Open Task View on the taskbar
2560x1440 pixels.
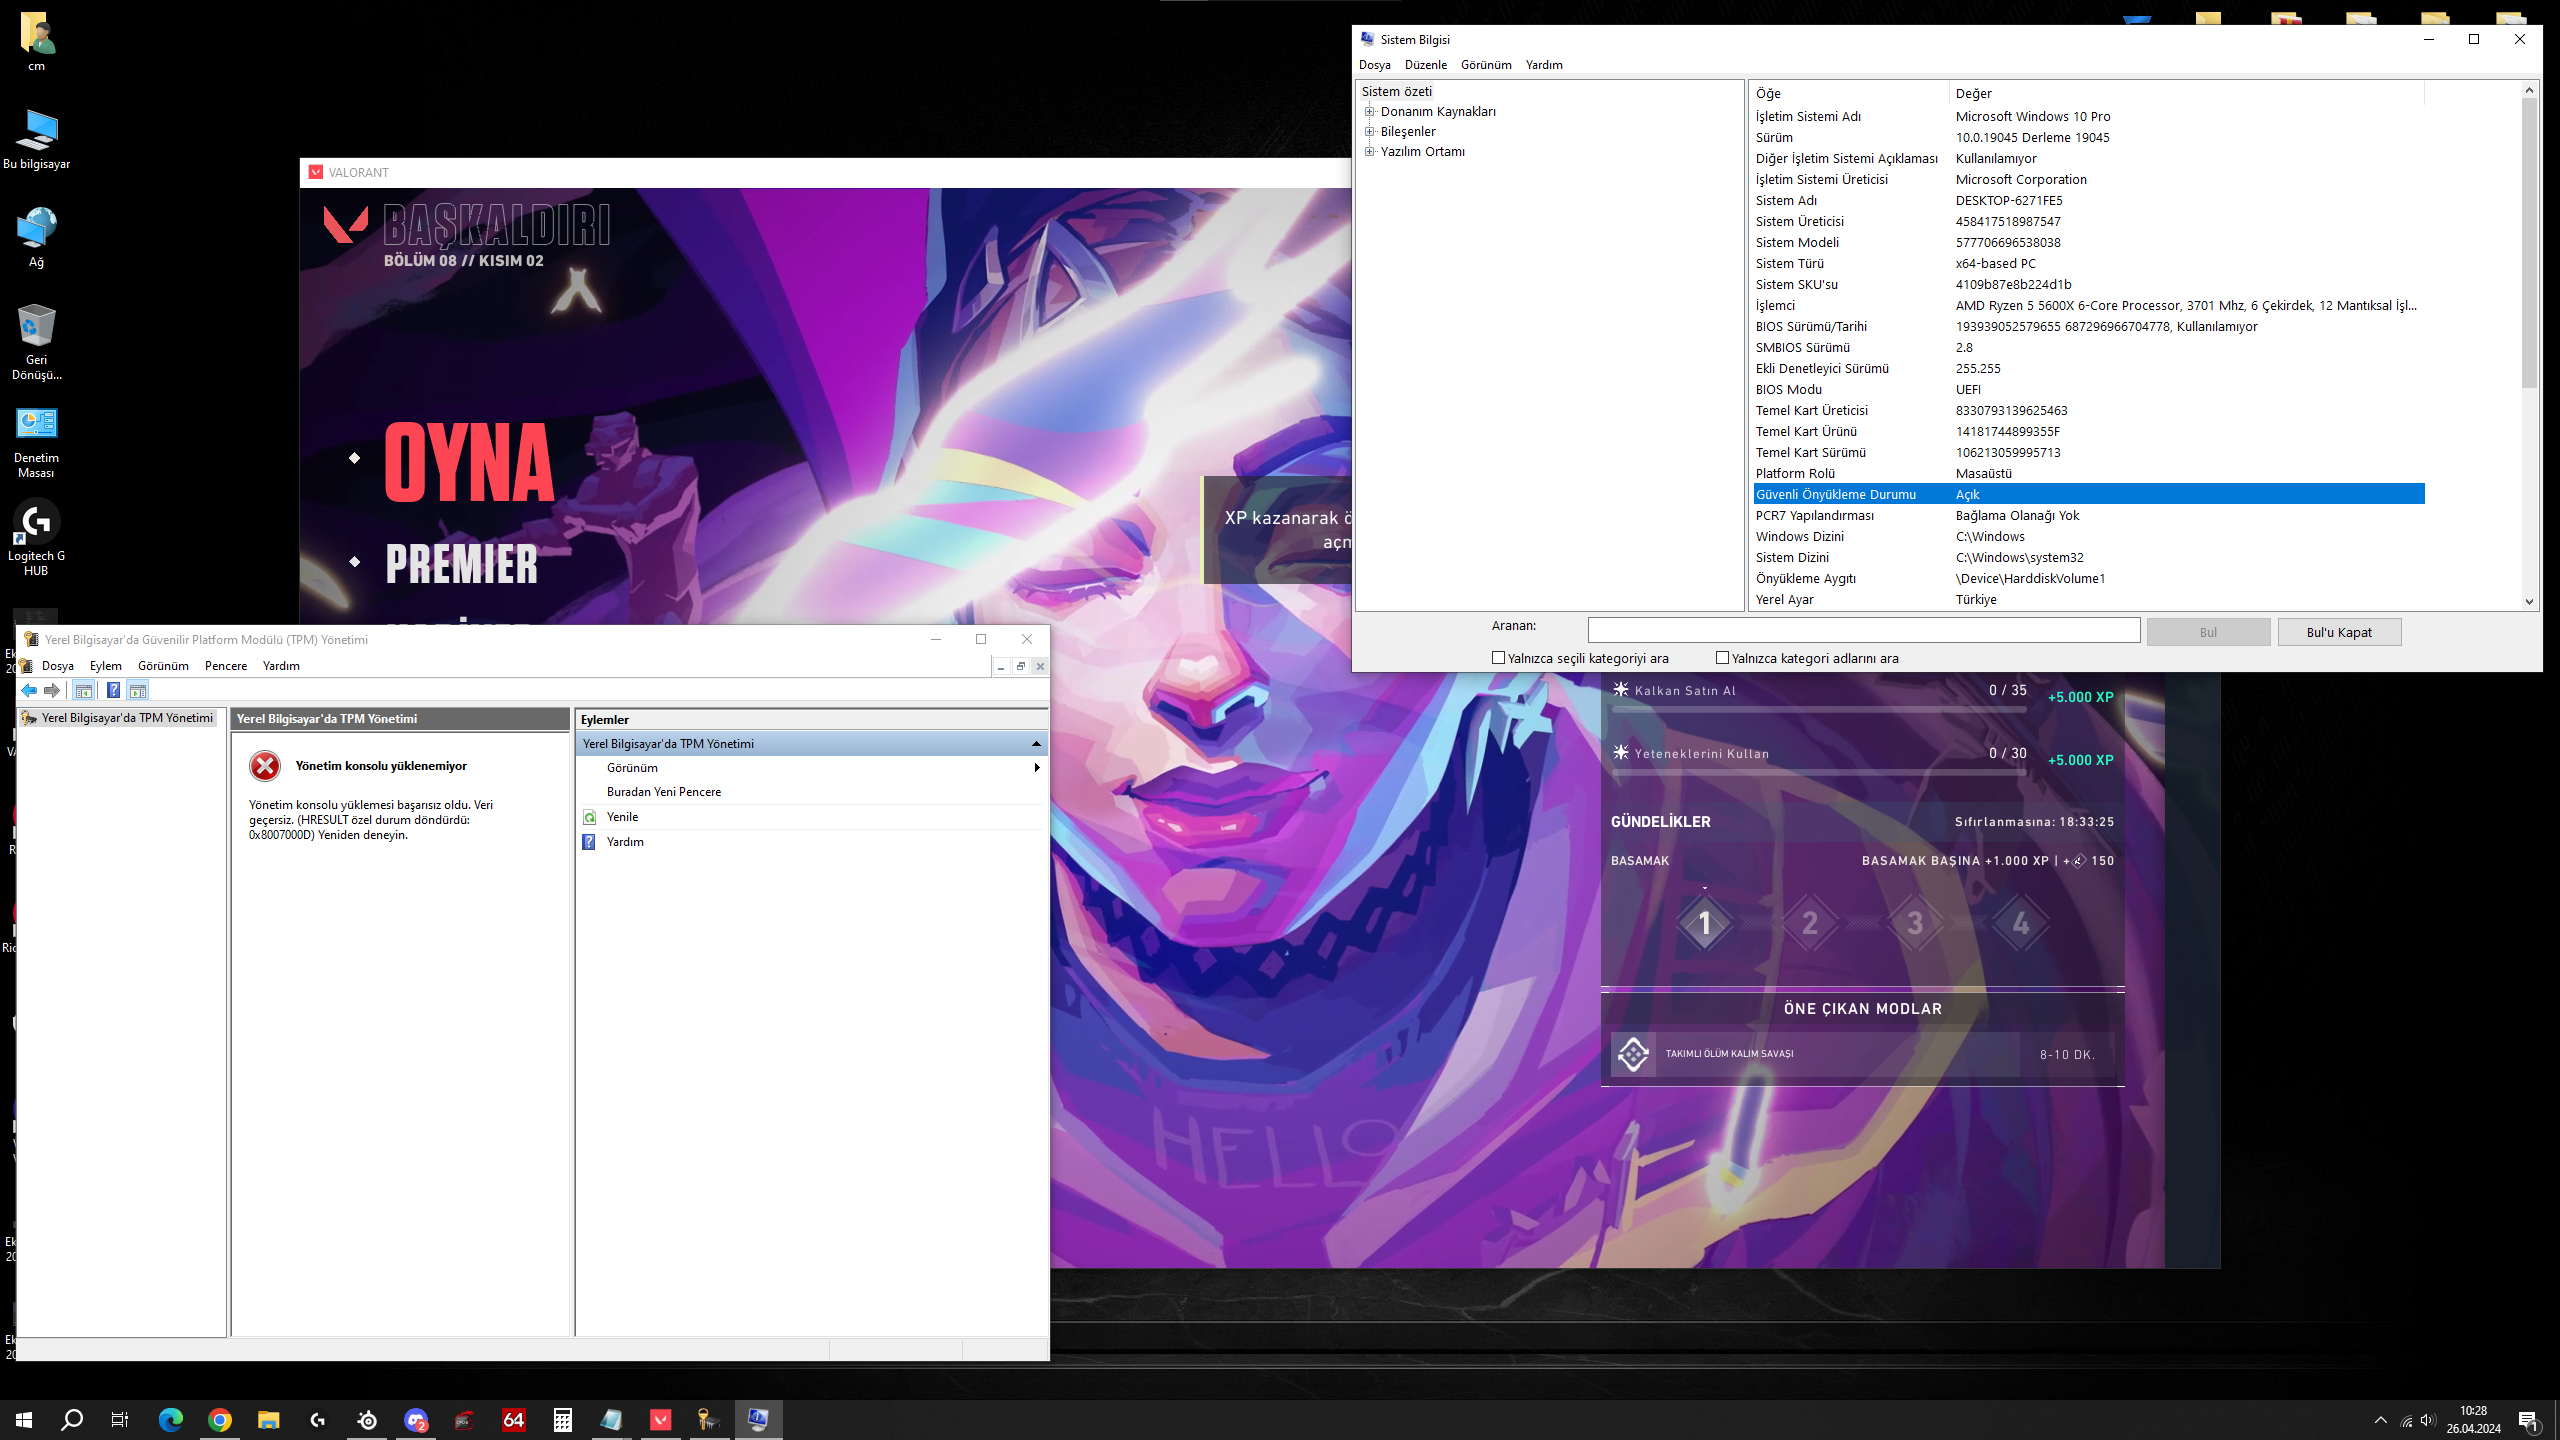[x=120, y=1419]
